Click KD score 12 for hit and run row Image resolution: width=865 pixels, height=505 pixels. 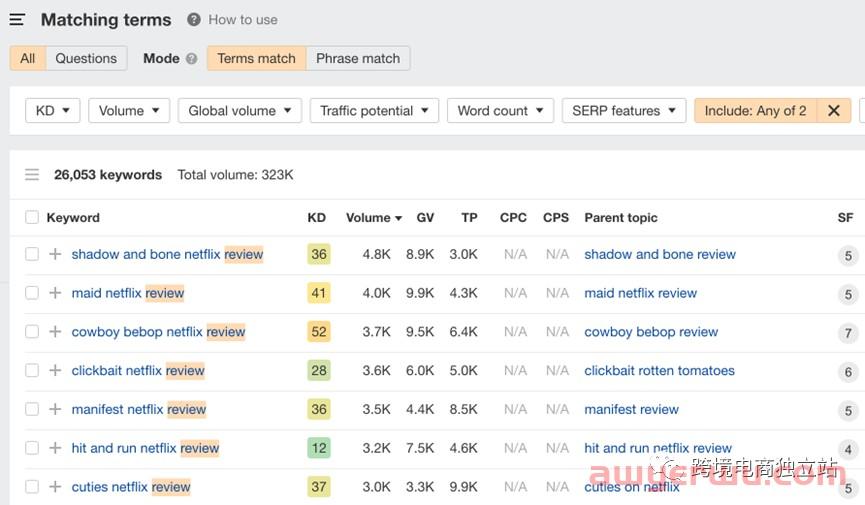point(319,448)
